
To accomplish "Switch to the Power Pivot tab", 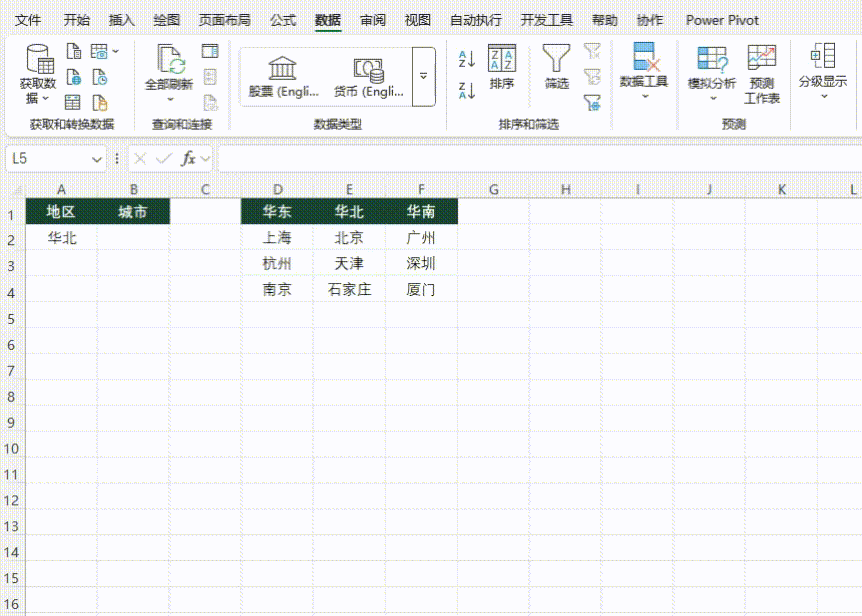I will 722,20.
